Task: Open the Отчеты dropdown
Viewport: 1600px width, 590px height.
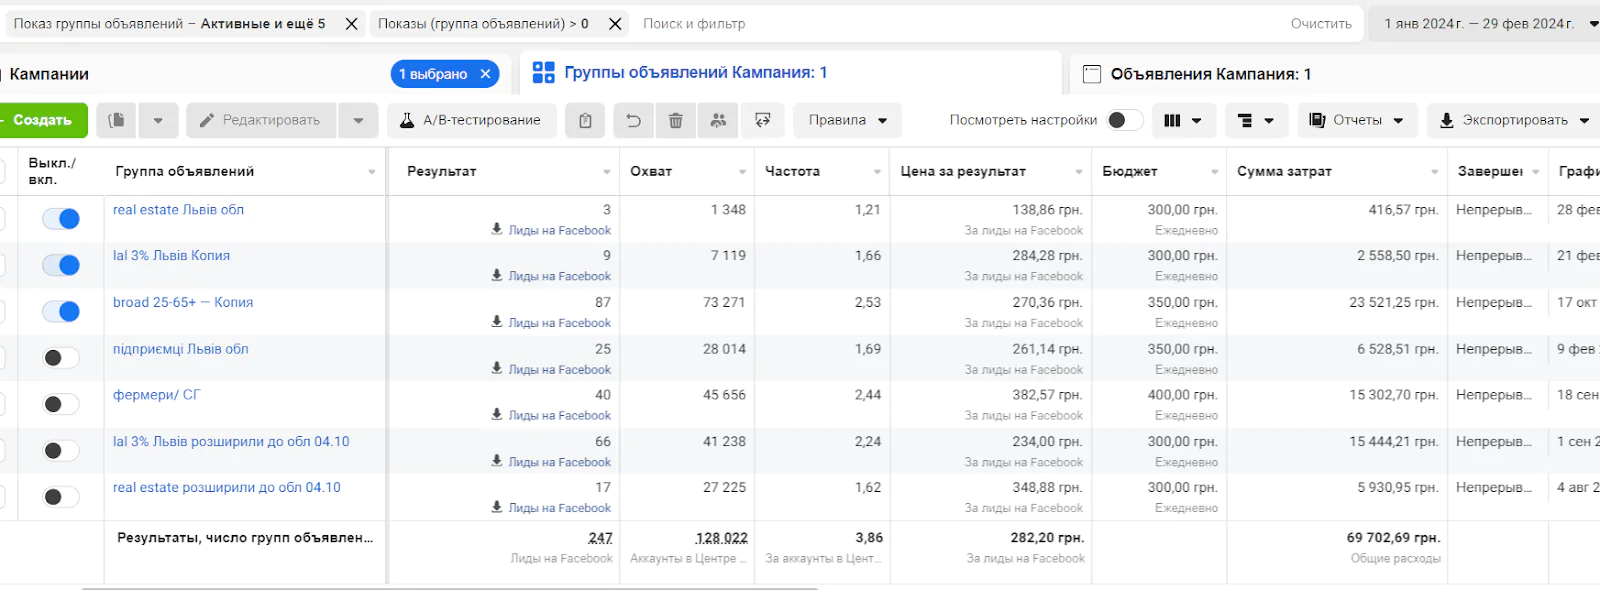Action: (x=1357, y=120)
